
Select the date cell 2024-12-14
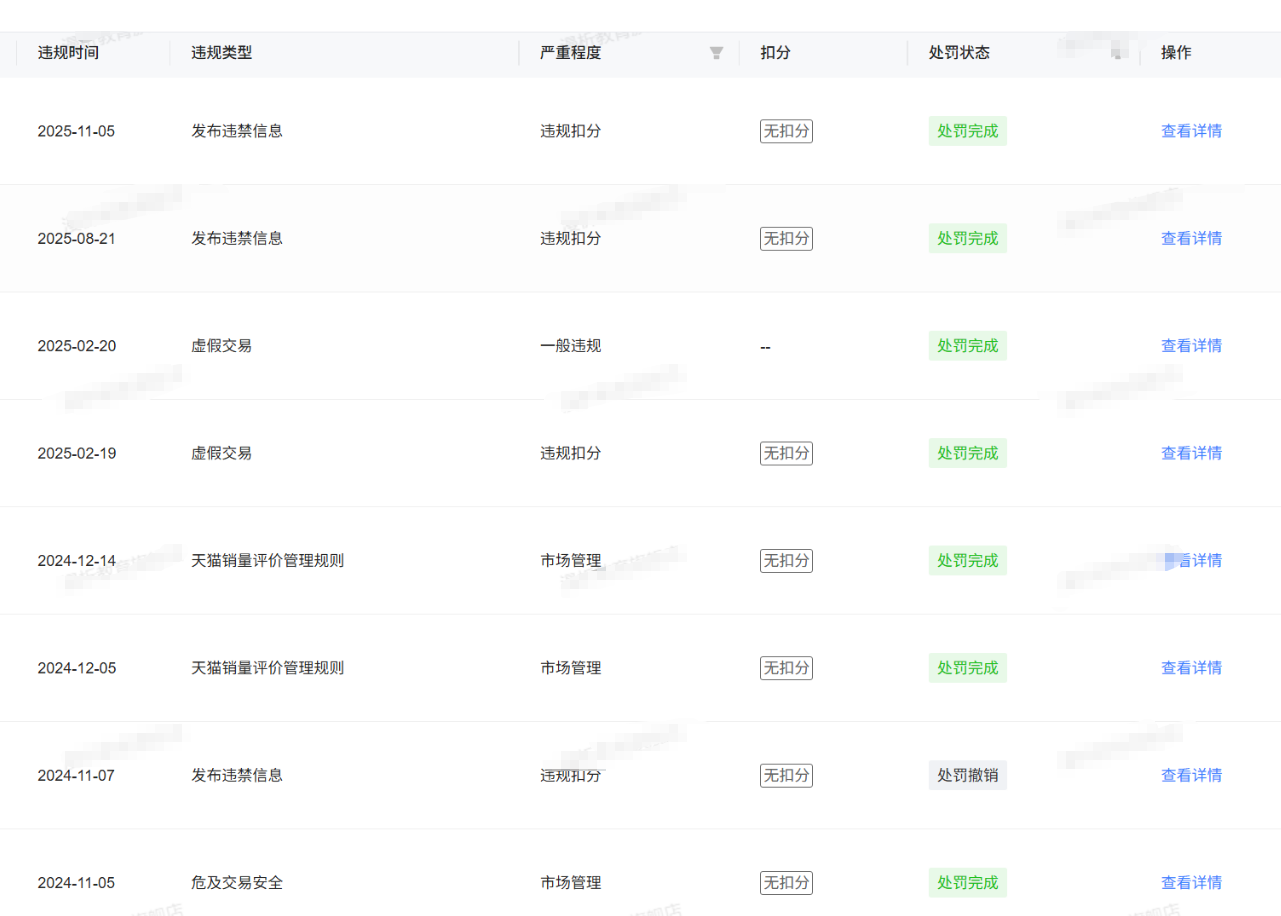(x=77, y=561)
